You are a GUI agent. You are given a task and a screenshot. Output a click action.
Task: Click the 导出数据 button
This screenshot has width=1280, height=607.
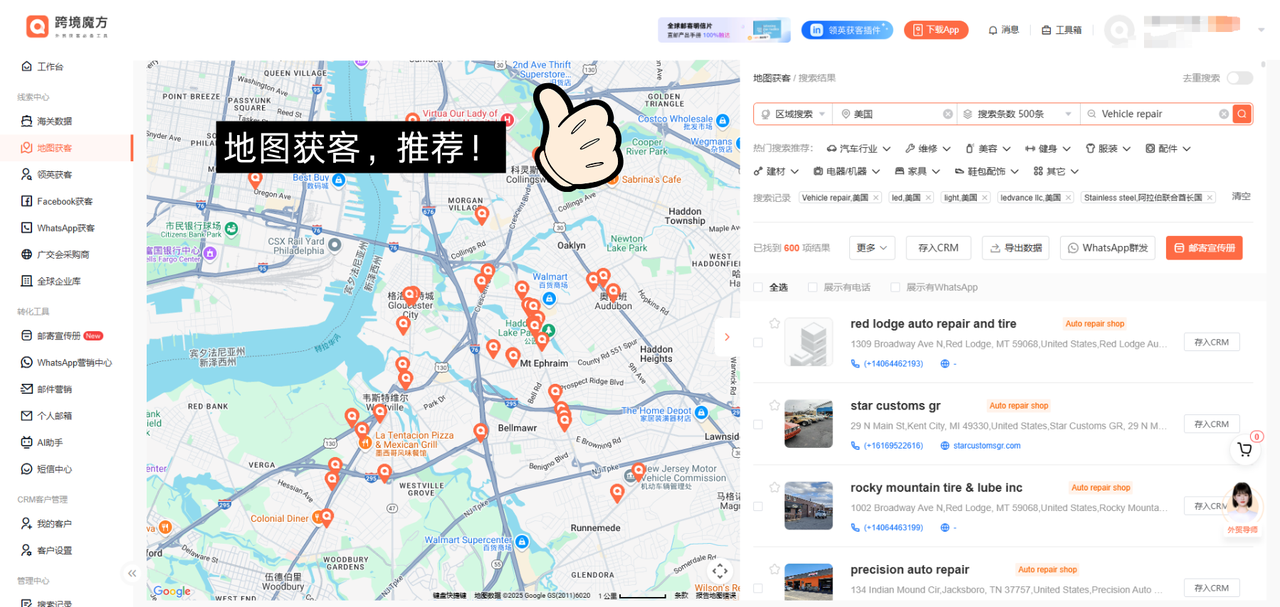pyautogui.click(x=1015, y=248)
